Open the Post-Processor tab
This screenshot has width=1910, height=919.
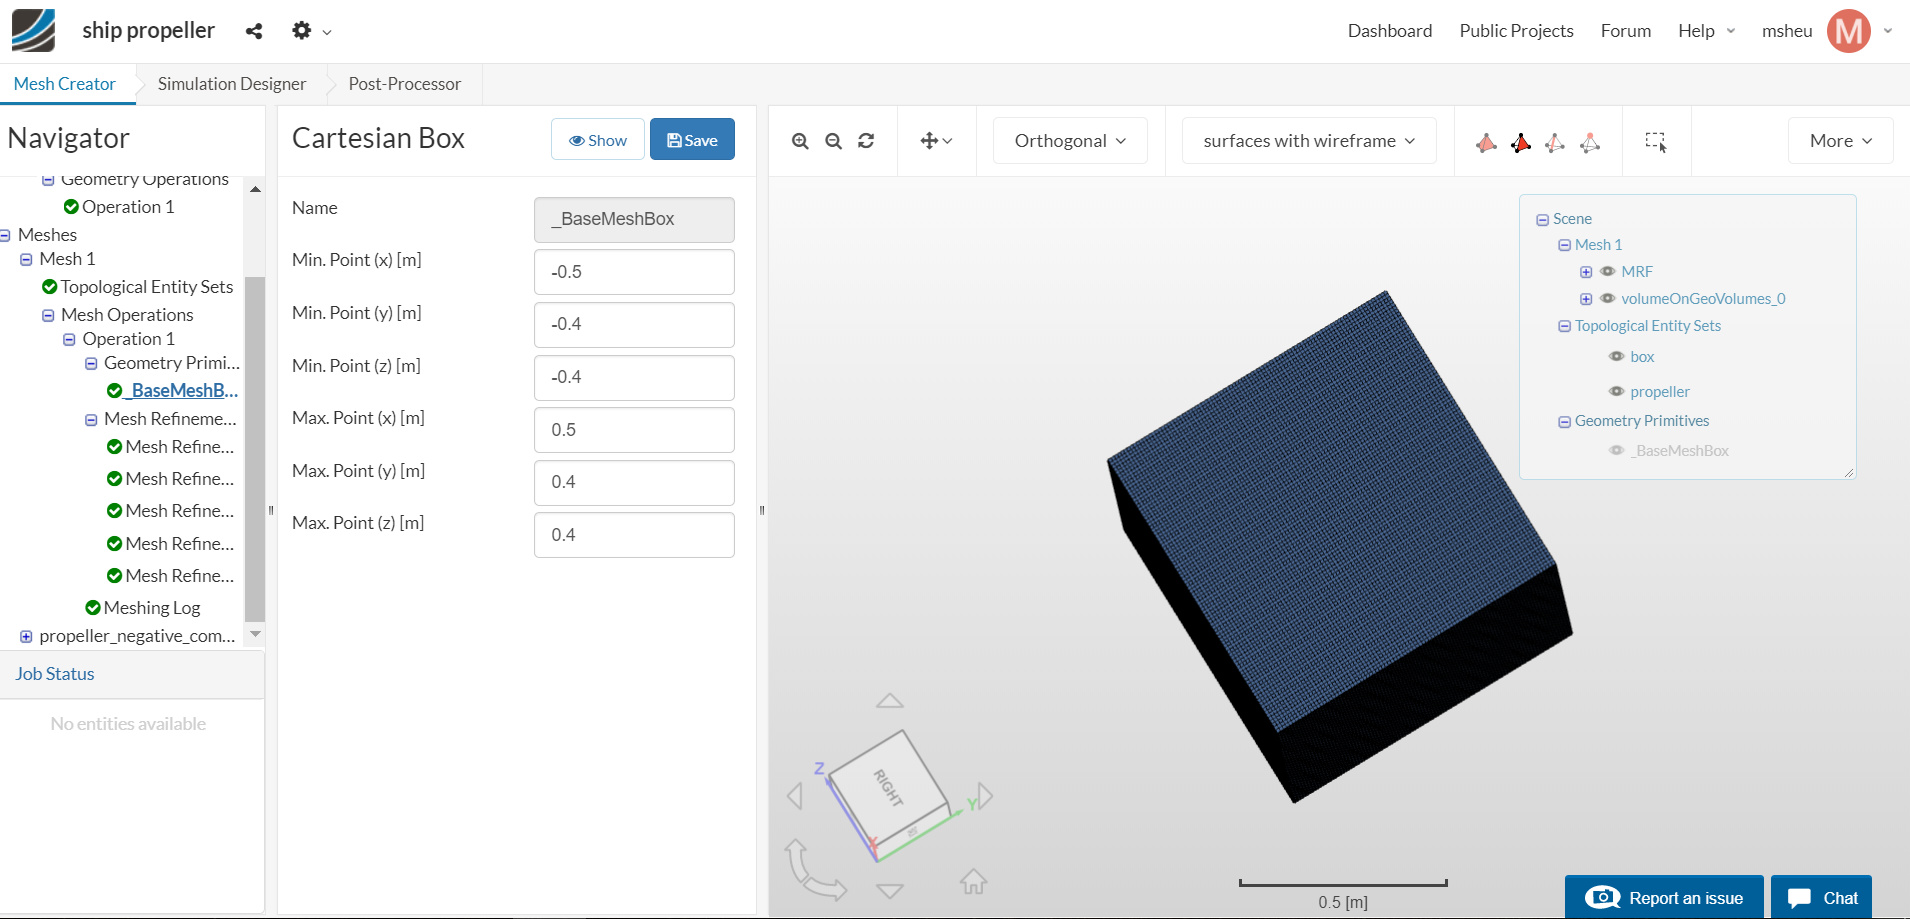coord(404,84)
